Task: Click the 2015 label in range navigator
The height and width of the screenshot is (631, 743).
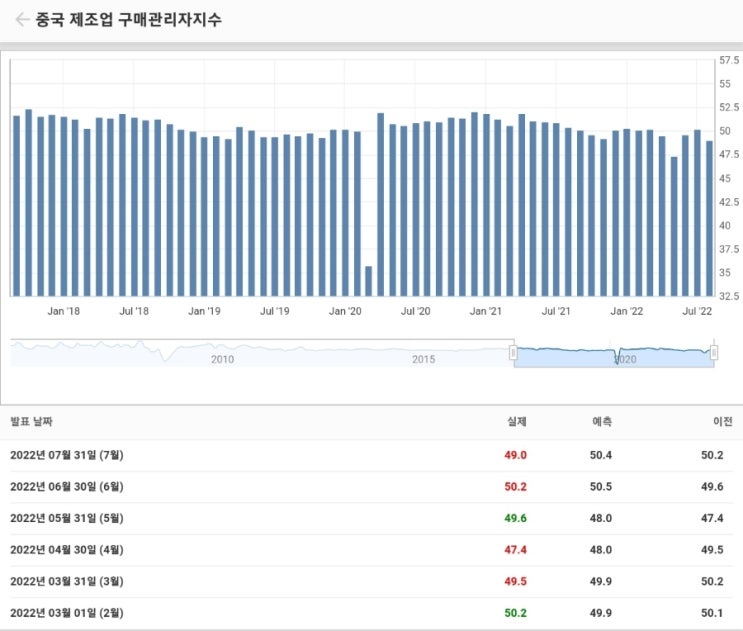Action: (x=423, y=359)
